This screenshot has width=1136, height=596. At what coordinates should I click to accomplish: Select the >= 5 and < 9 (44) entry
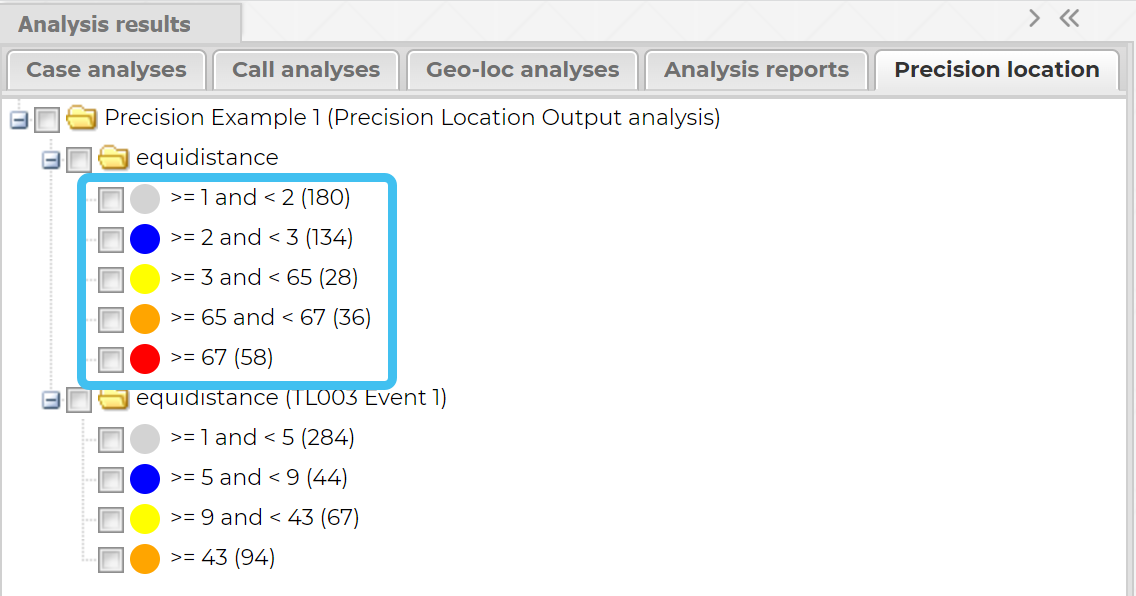coord(258,478)
